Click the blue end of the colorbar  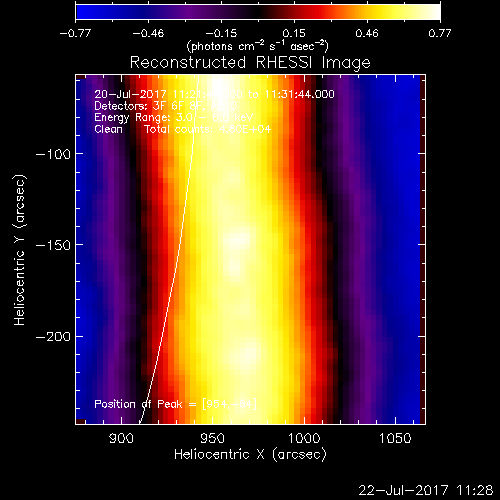[83, 12]
